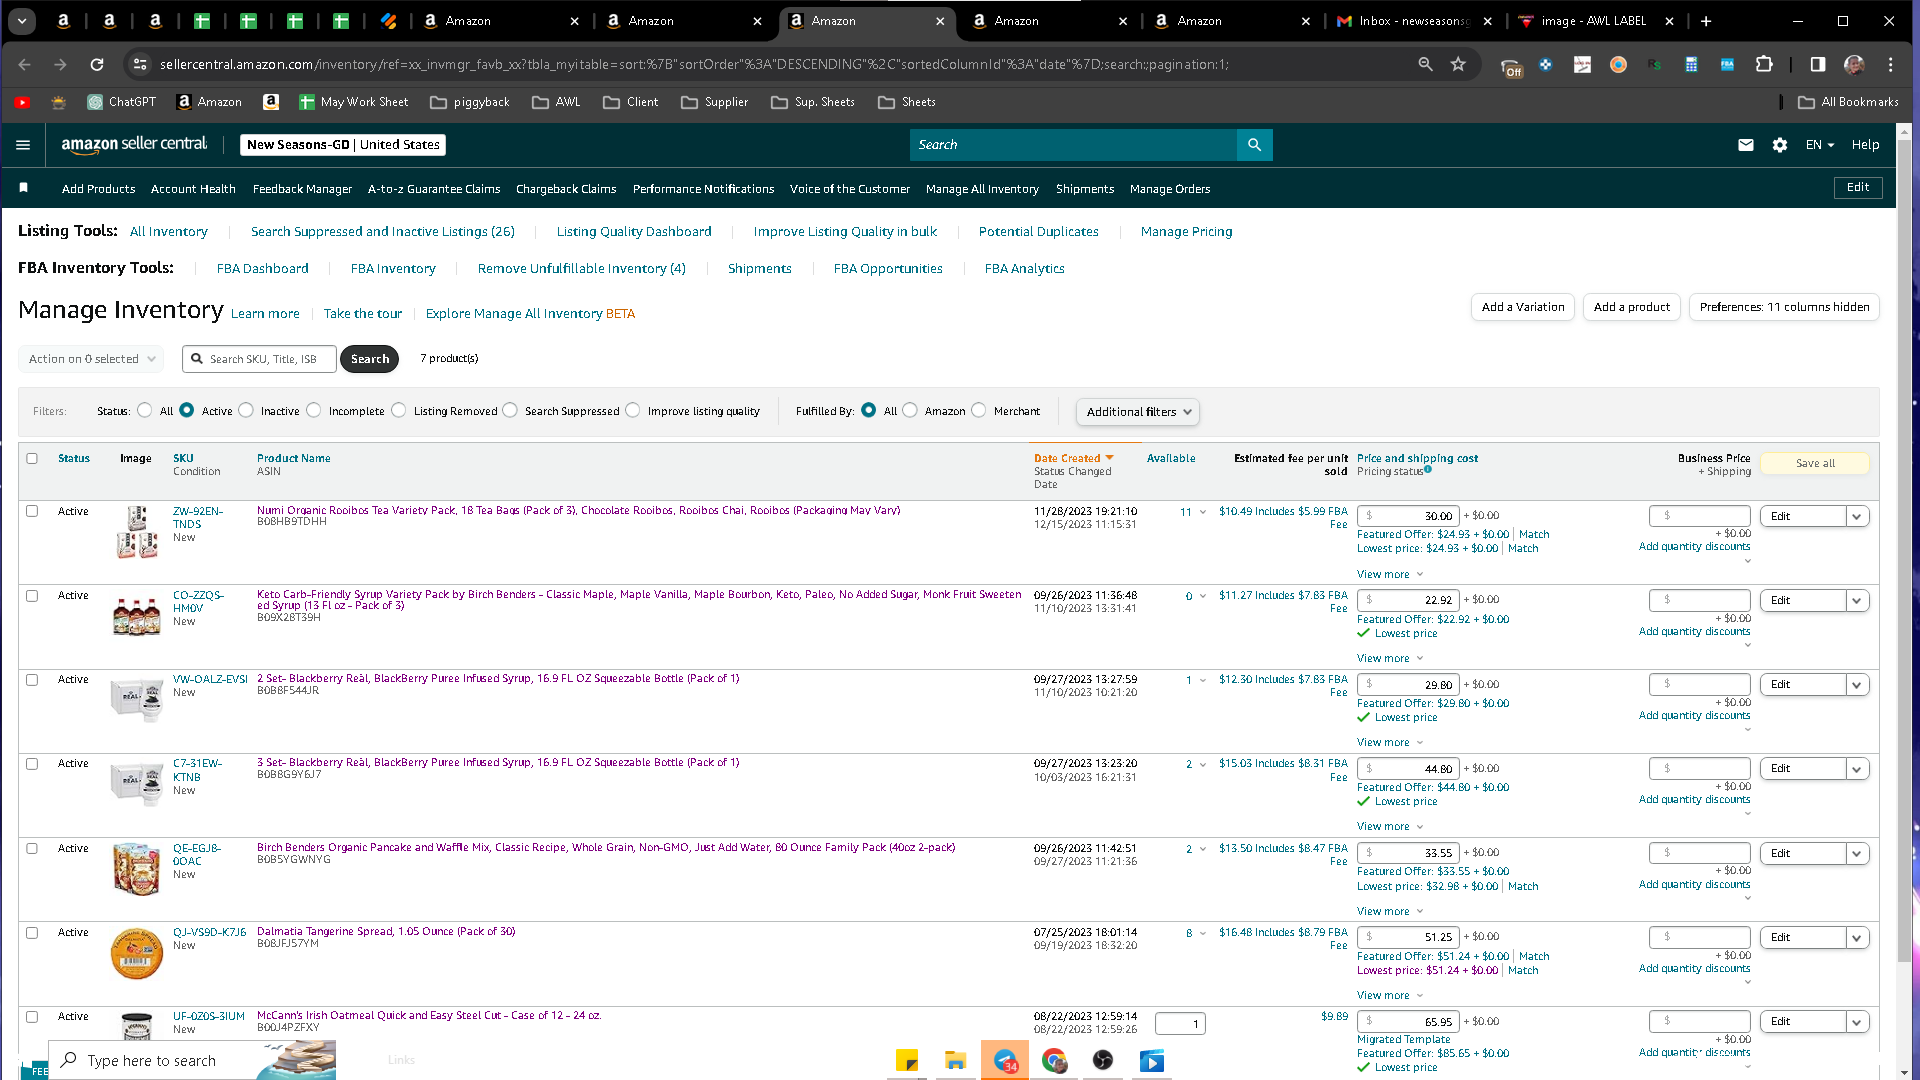This screenshot has height=1080, width=1920.
Task: Open the EN language dropdown
Action: click(x=1820, y=145)
